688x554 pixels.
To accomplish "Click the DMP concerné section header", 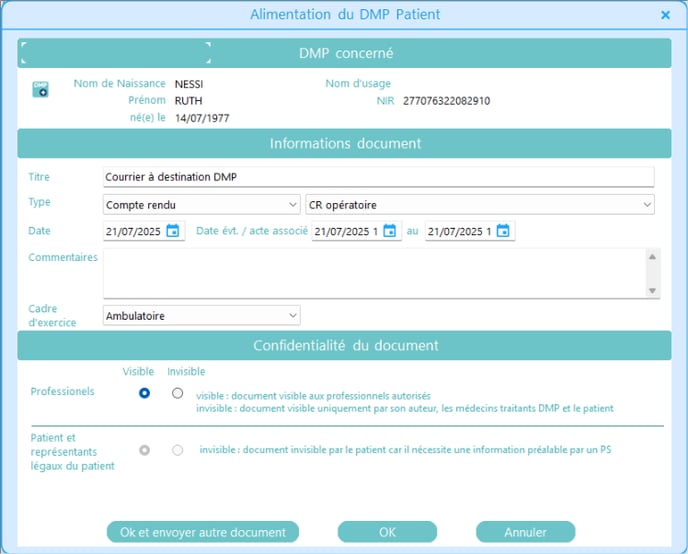I will (344, 53).
